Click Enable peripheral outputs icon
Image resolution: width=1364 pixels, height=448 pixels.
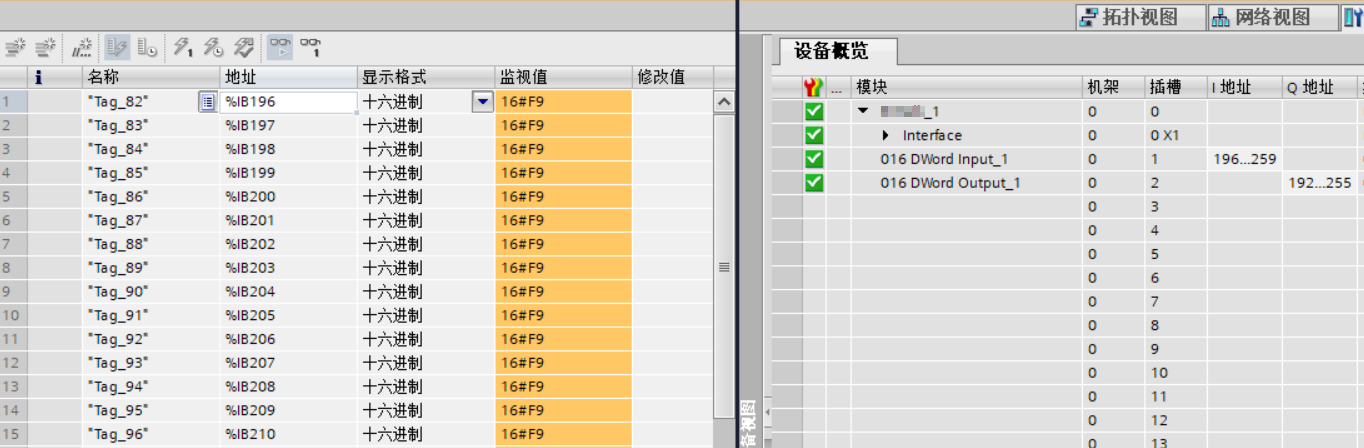[244, 46]
